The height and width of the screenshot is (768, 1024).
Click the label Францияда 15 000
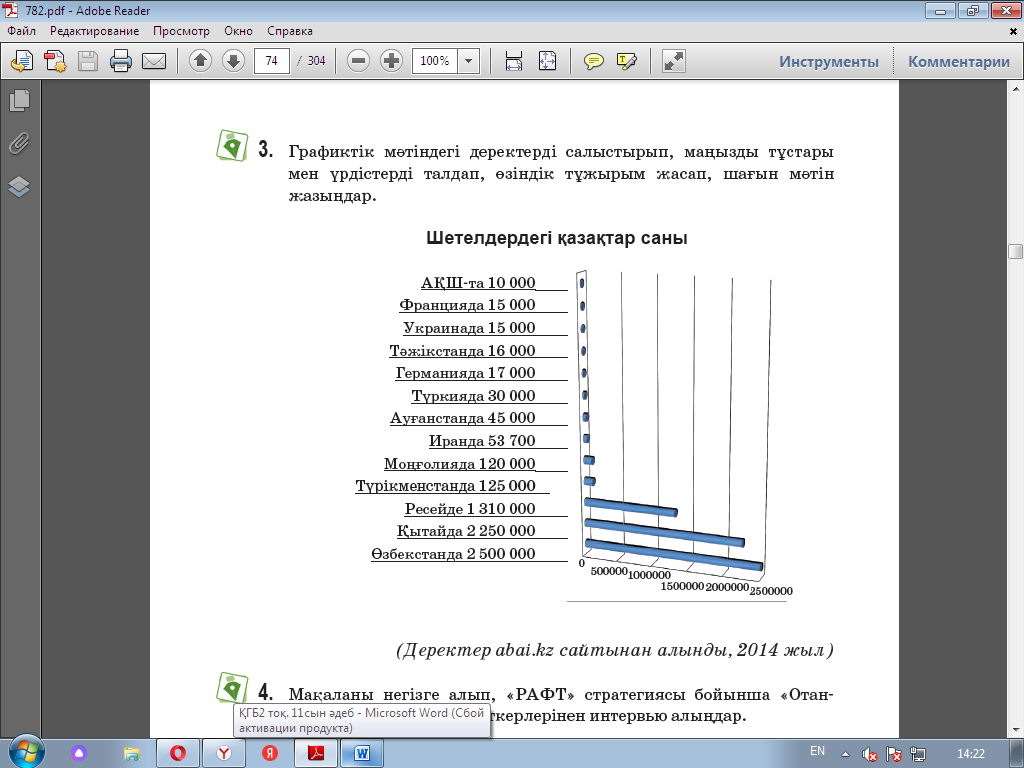click(x=467, y=305)
